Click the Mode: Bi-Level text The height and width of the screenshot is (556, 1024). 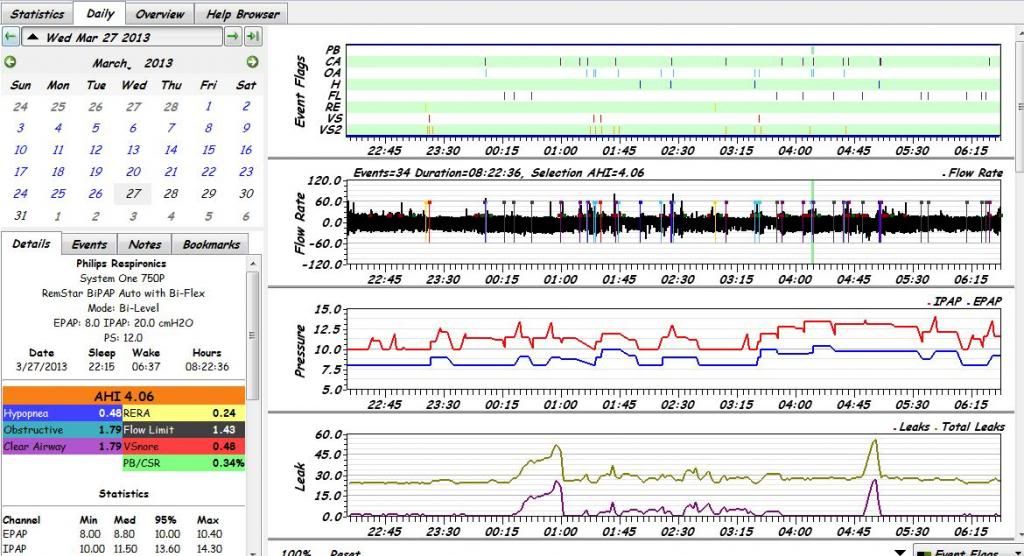click(123, 308)
